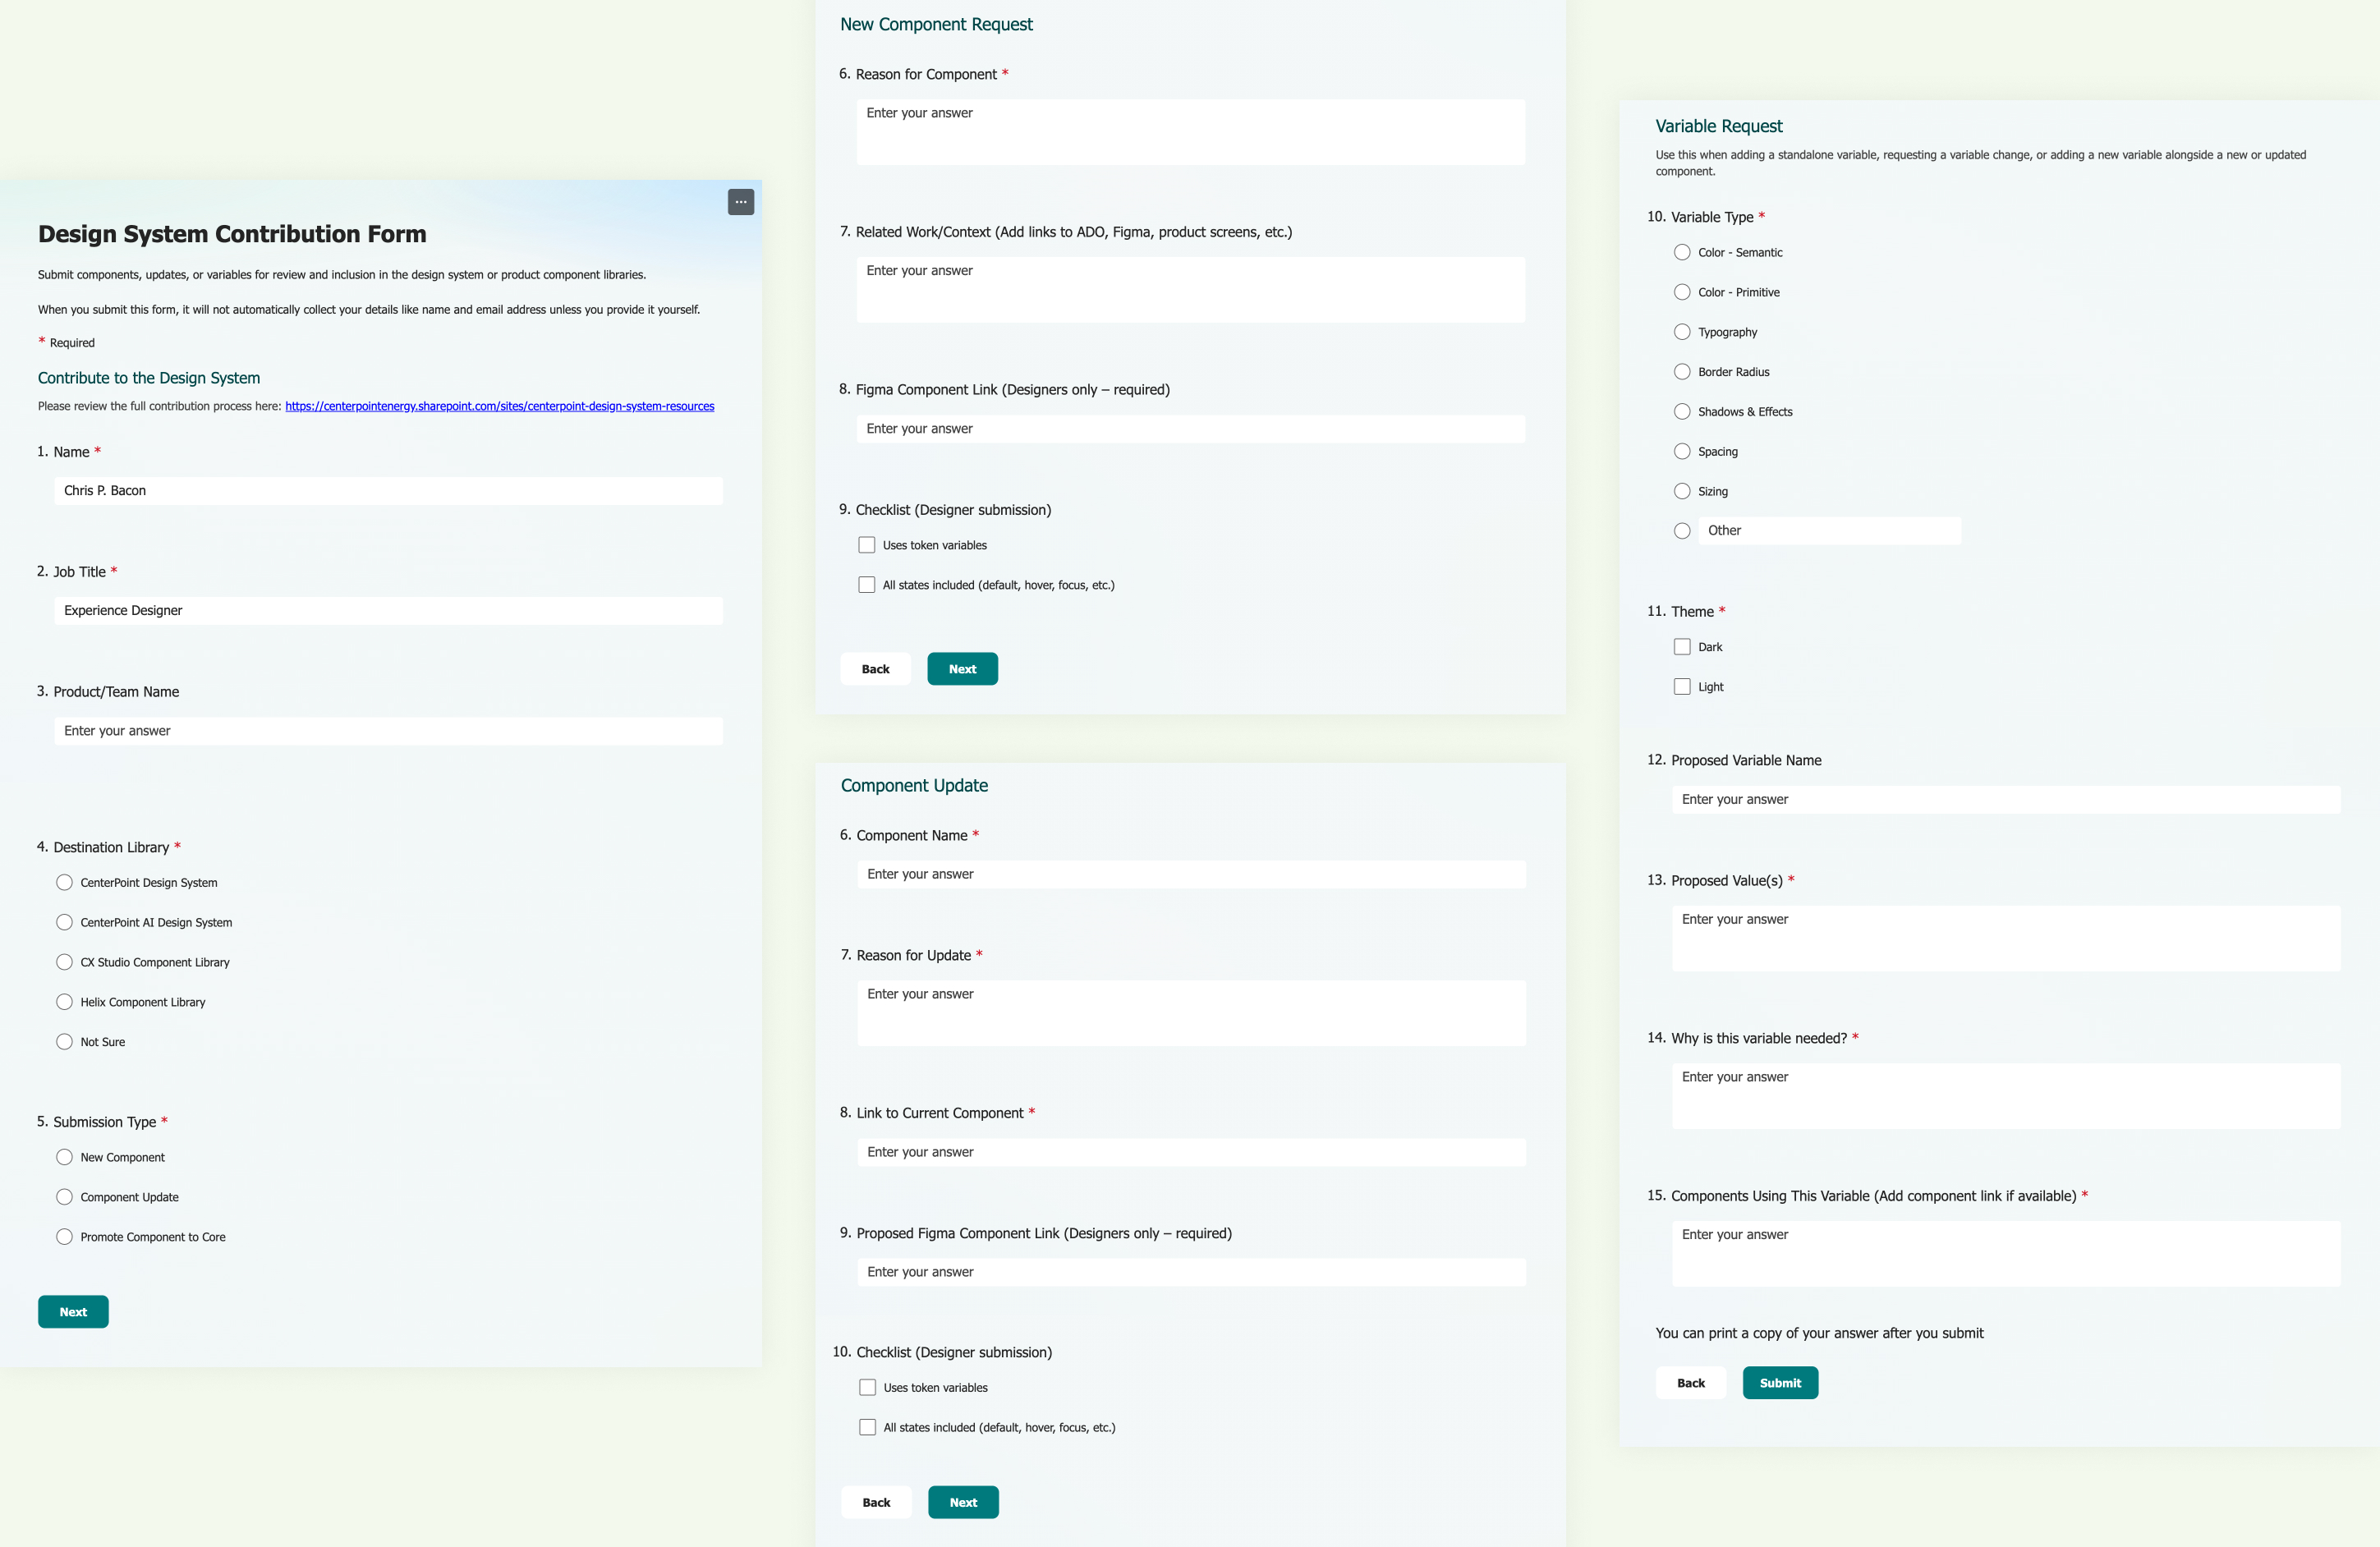
Task: Choose Border Radius variable type
Action: (1683, 372)
